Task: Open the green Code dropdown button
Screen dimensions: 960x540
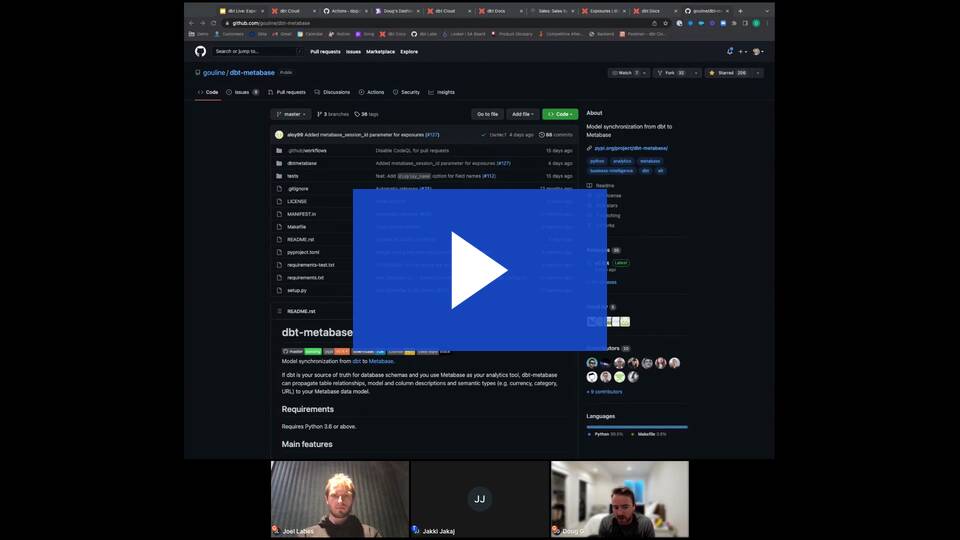Action: tap(560, 114)
